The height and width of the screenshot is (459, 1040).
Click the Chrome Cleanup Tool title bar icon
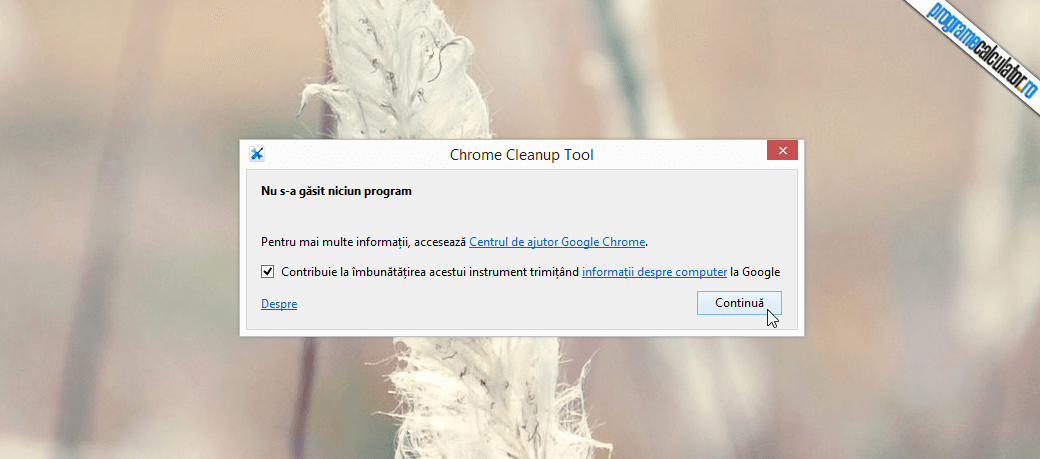click(x=257, y=154)
